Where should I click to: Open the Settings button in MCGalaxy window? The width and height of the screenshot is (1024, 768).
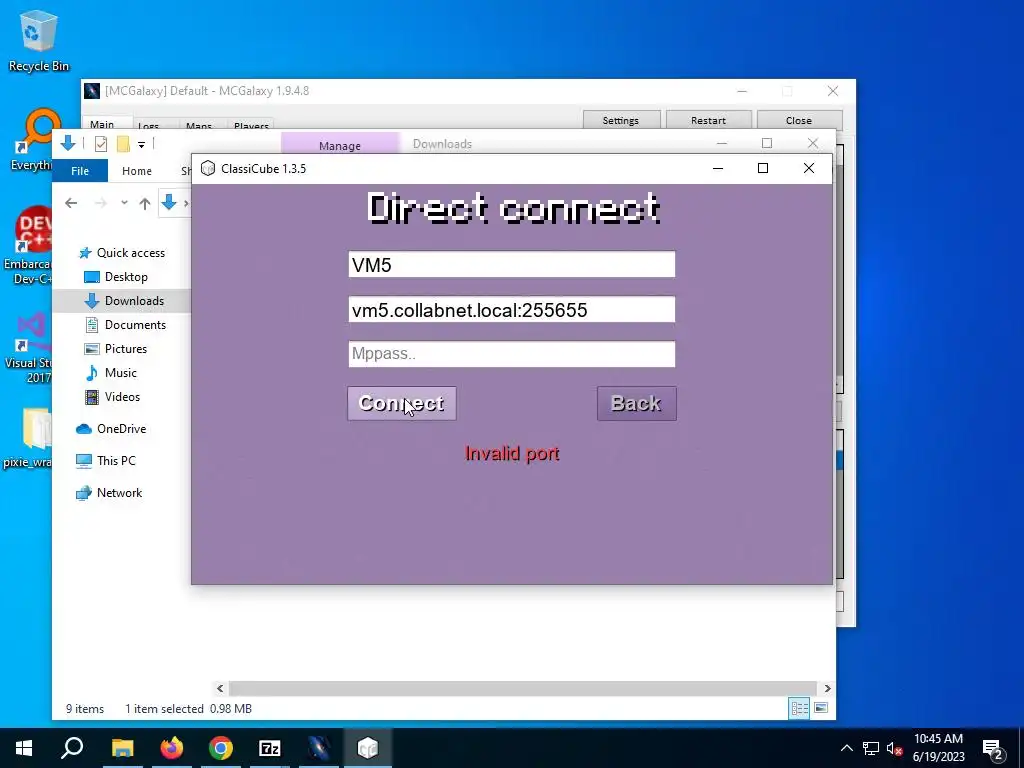pyautogui.click(x=620, y=120)
